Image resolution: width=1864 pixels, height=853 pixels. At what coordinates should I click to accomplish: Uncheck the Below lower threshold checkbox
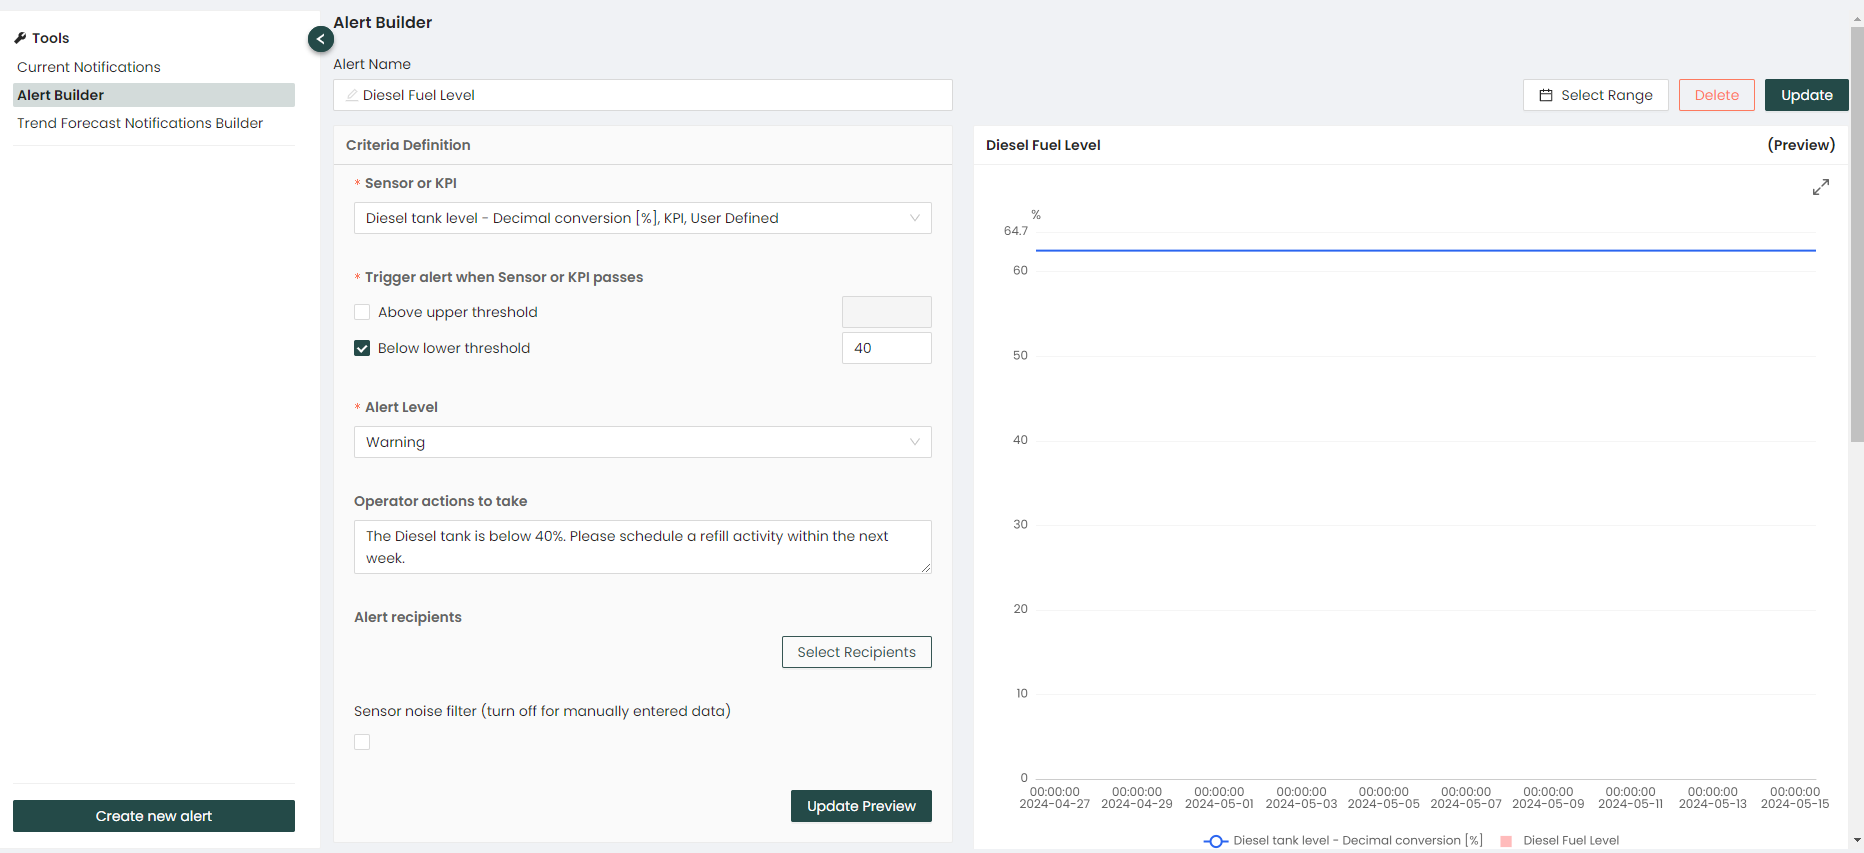coord(362,348)
